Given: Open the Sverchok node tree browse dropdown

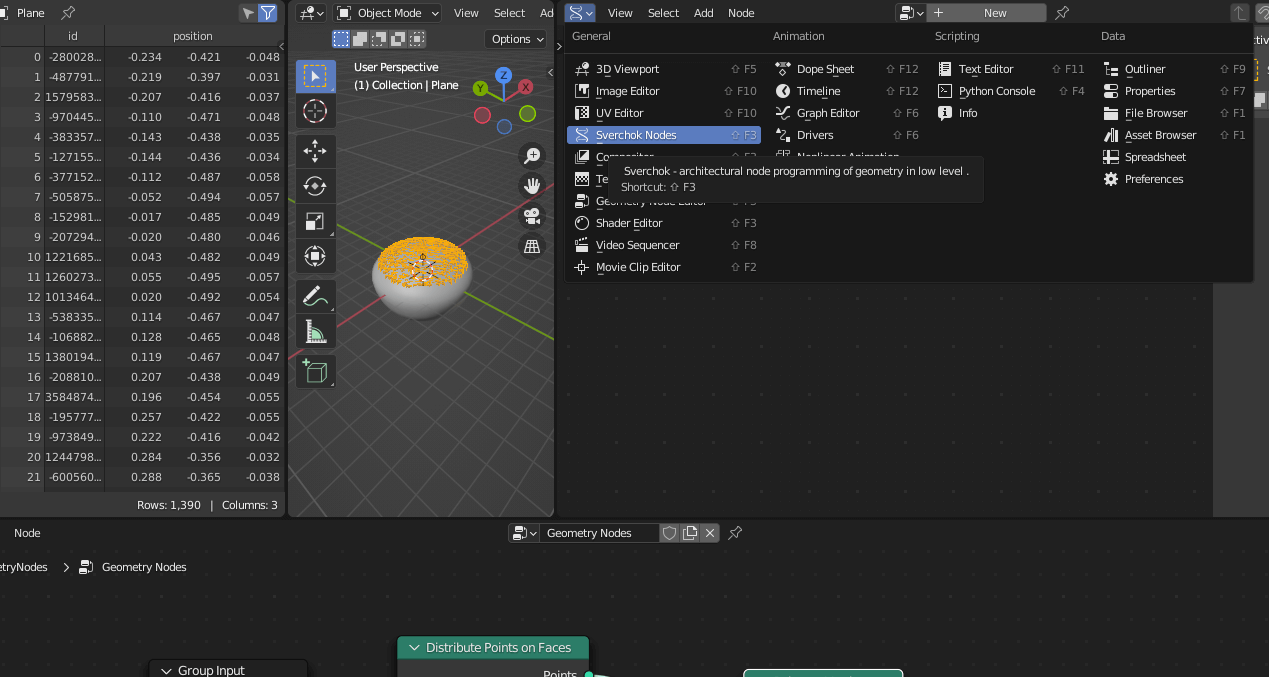Looking at the screenshot, I should pyautogui.click(x=910, y=13).
